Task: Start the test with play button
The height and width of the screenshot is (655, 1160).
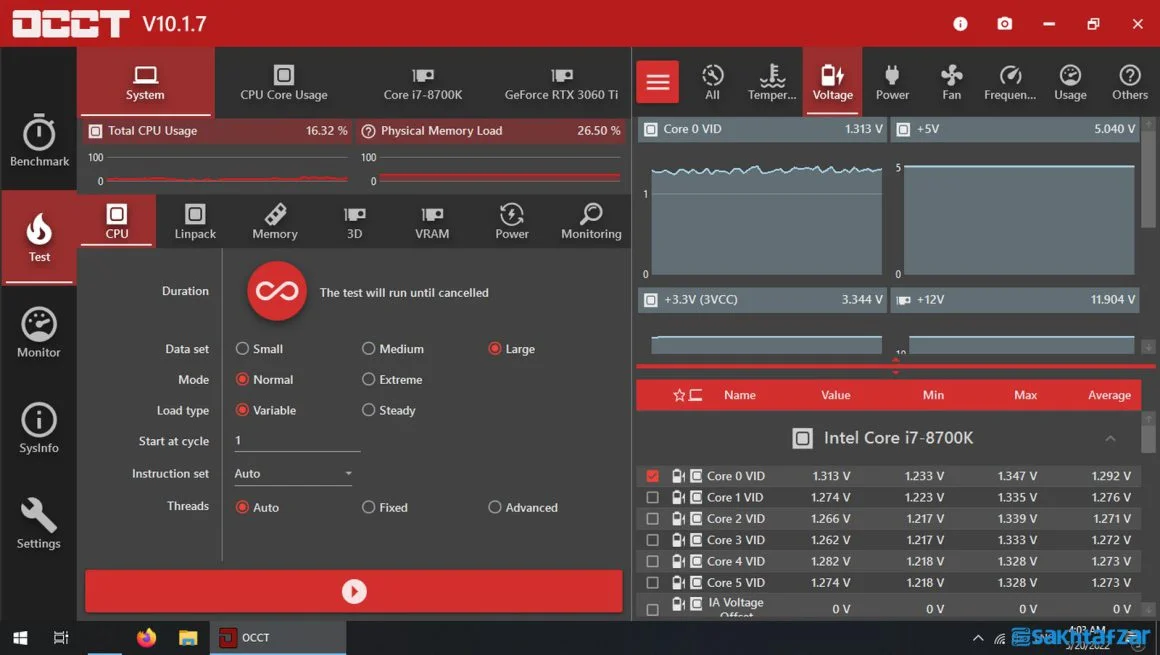Action: point(354,591)
